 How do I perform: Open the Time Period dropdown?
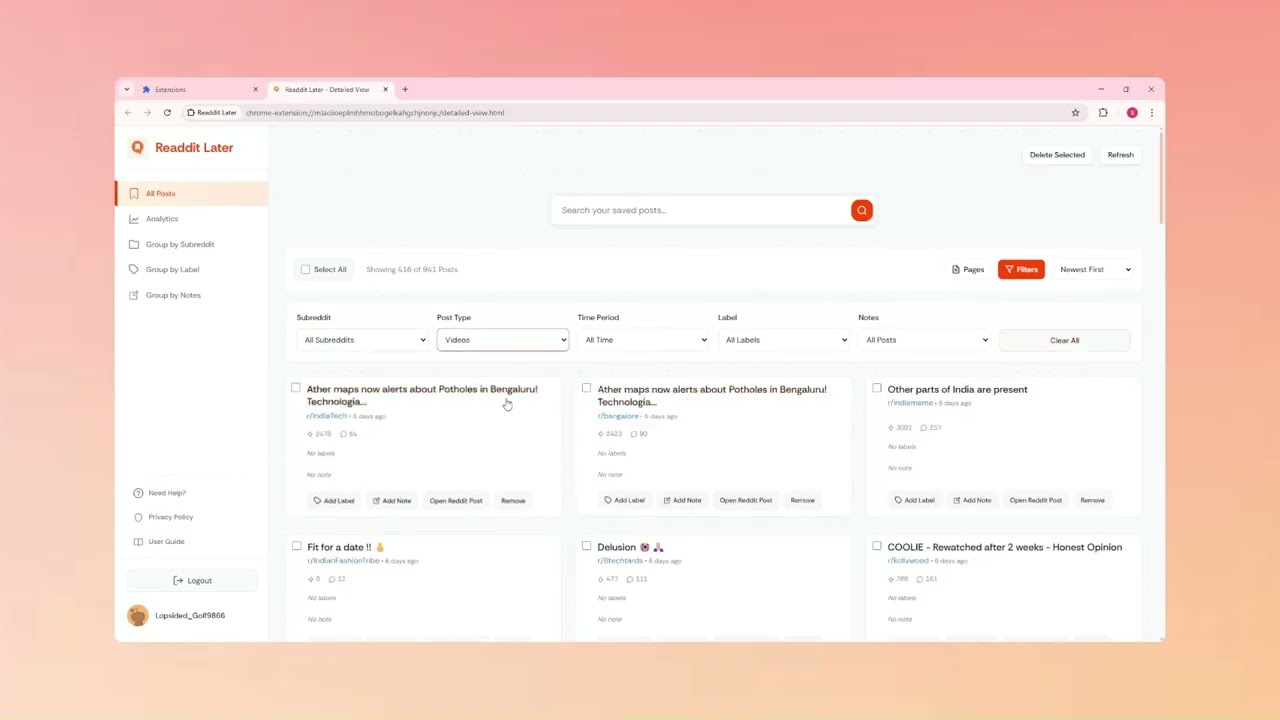(x=643, y=340)
